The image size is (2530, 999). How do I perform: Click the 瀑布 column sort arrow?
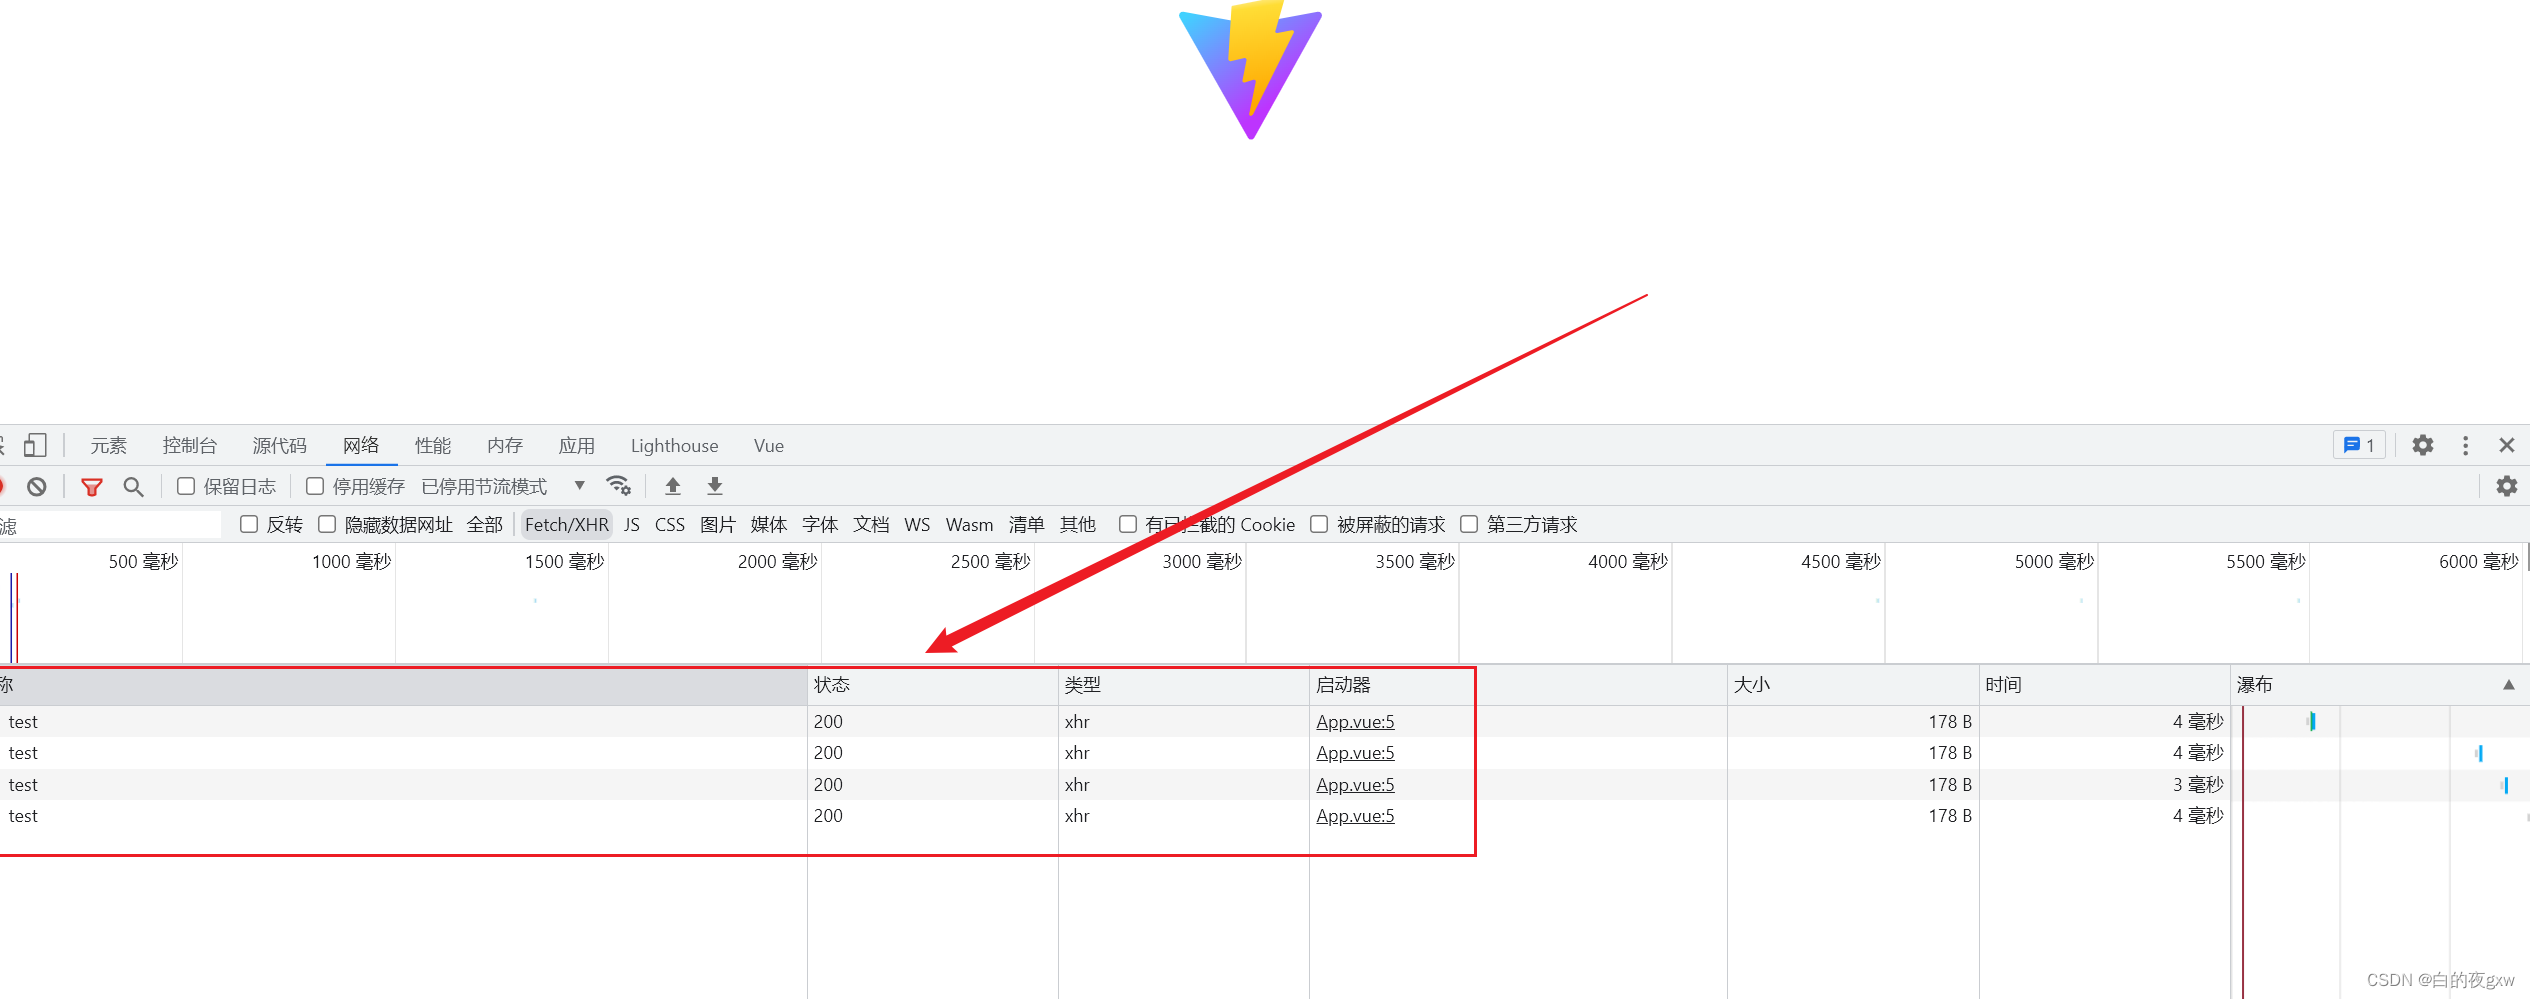pyautogui.click(x=2508, y=685)
